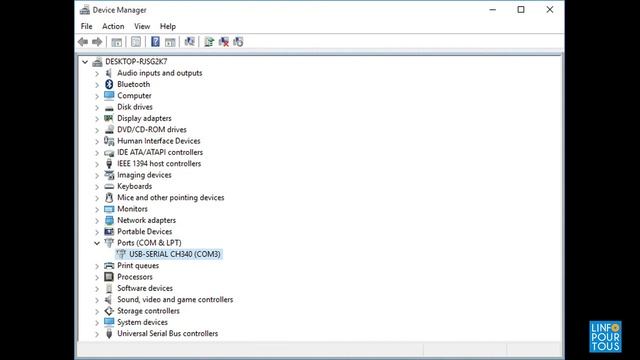Screen dimensions: 640x360
Task: Click the Disk drives icon
Action: click(109, 107)
